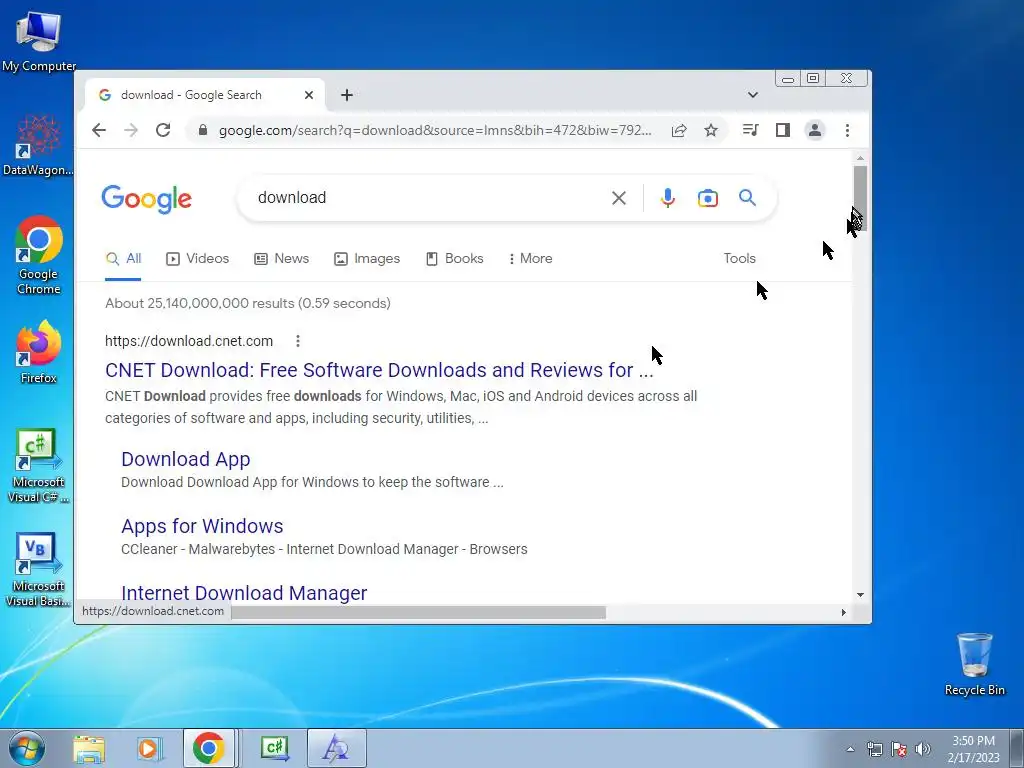The width and height of the screenshot is (1024, 768).
Task: Click the Chrome taskbar button
Action: [x=209, y=748]
